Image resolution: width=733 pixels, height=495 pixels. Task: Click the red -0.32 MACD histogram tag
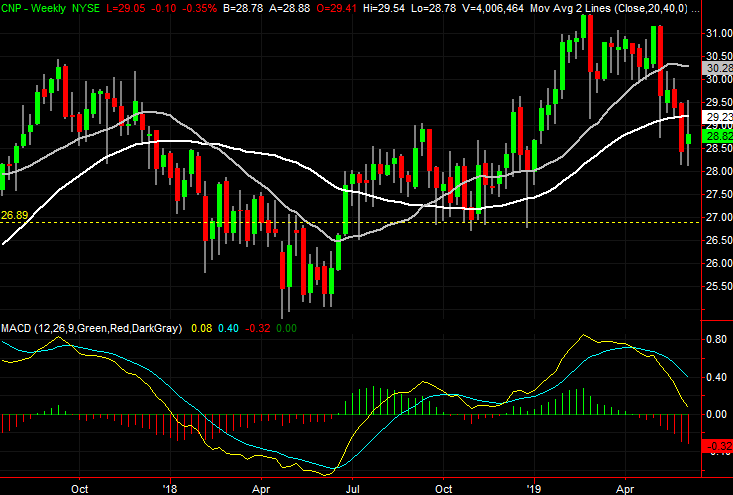[x=717, y=446]
